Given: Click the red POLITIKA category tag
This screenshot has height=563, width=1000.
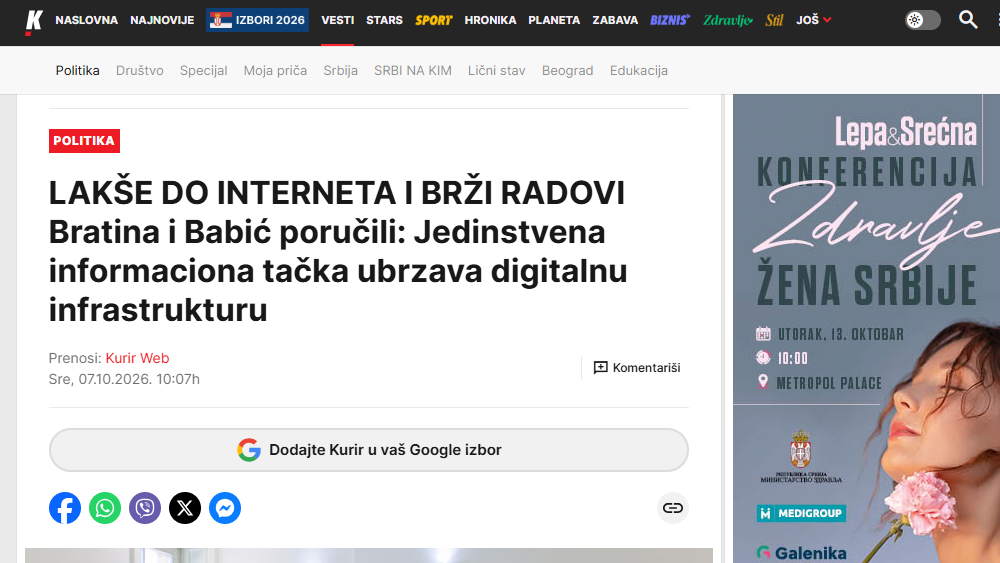Looking at the screenshot, I should click(84, 141).
